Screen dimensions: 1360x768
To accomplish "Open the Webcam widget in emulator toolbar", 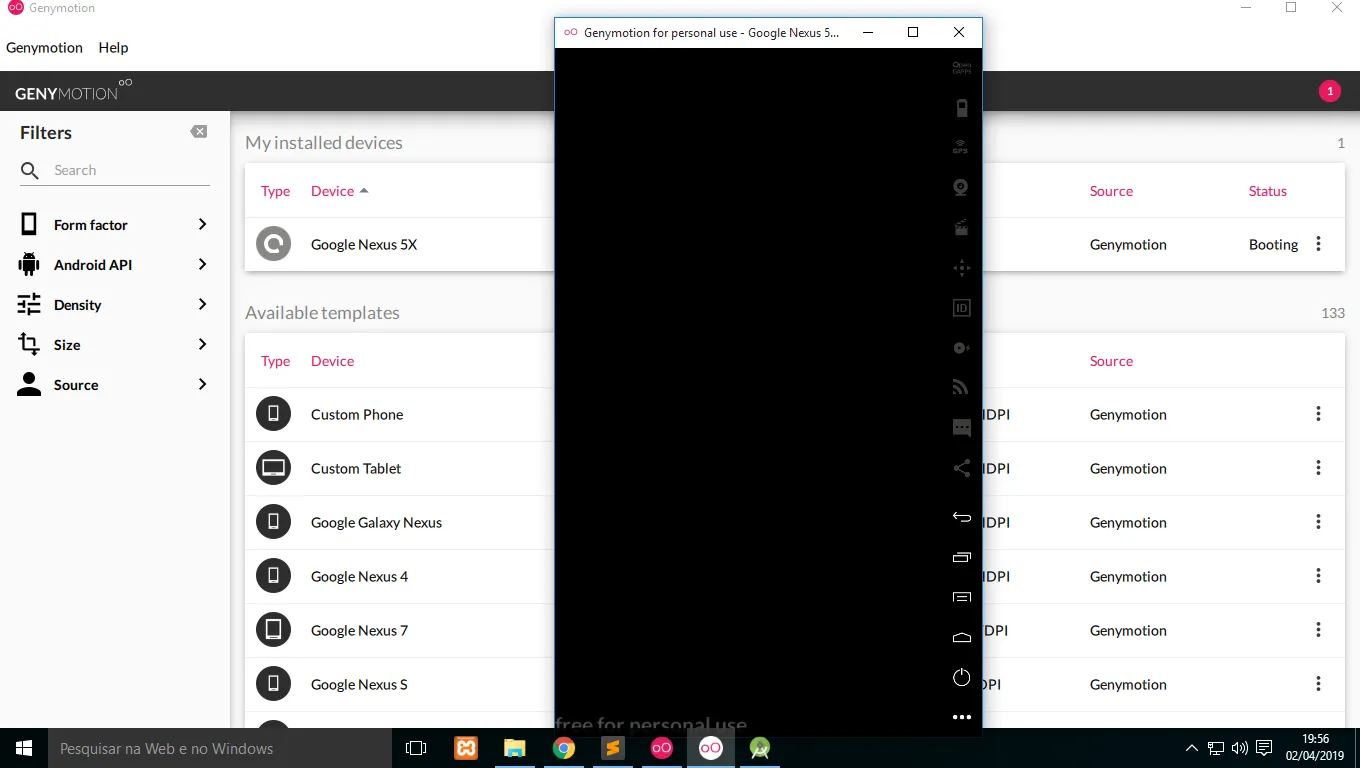I will point(961,187).
